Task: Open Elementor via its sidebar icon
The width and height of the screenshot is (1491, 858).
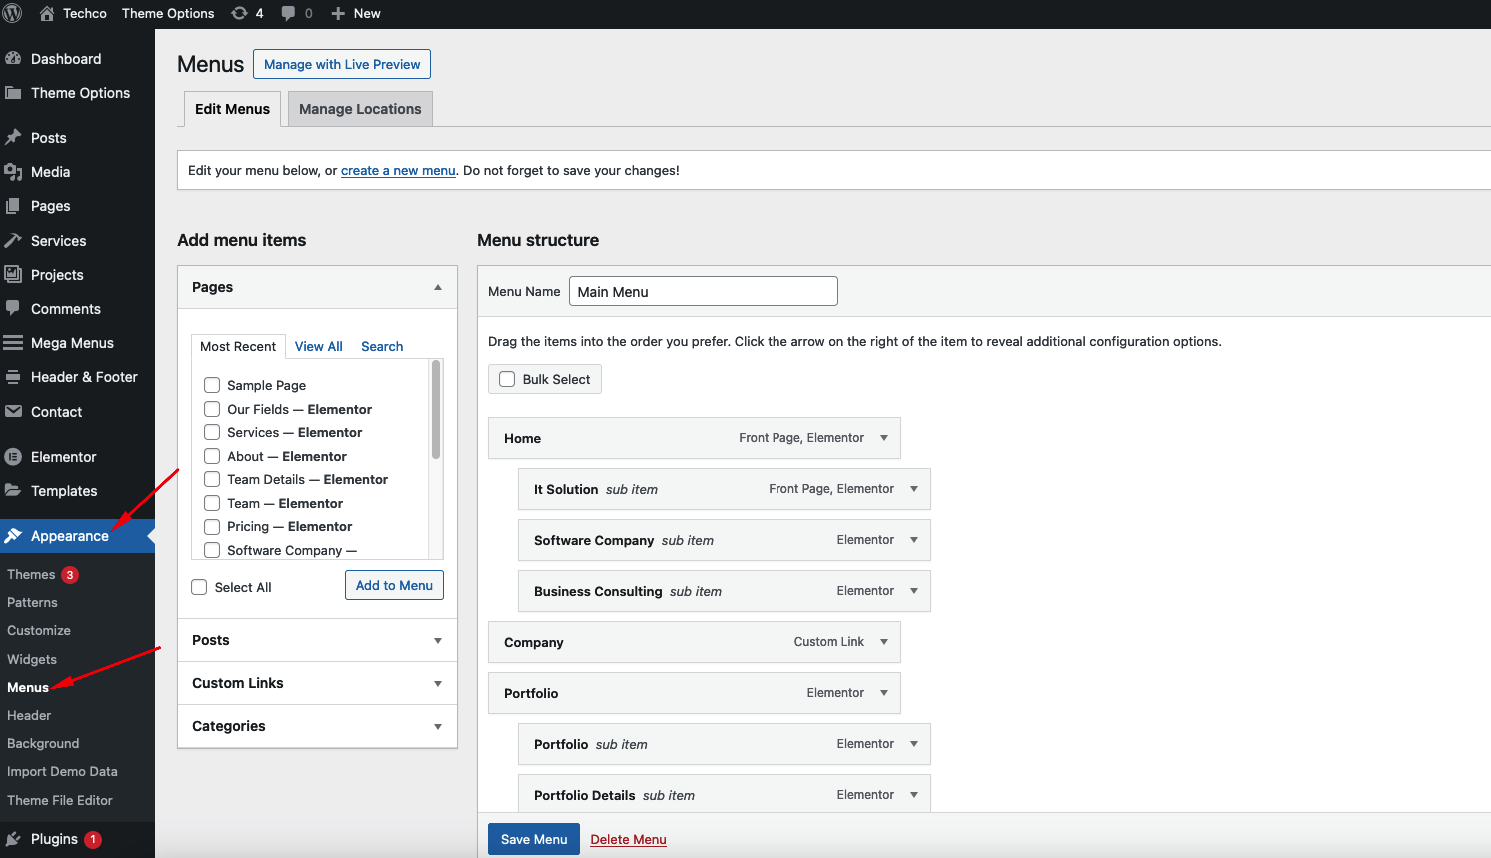Action: pos(13,457)
